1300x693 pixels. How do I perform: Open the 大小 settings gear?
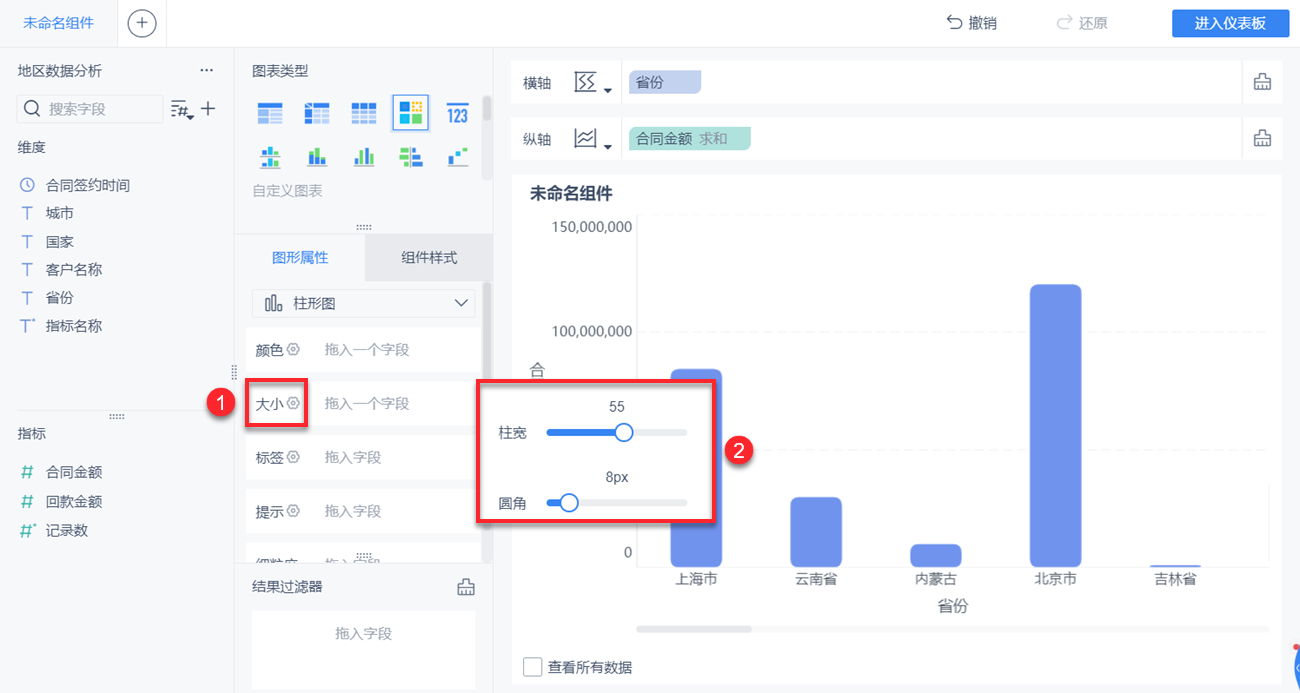click(x=293, y=403)
